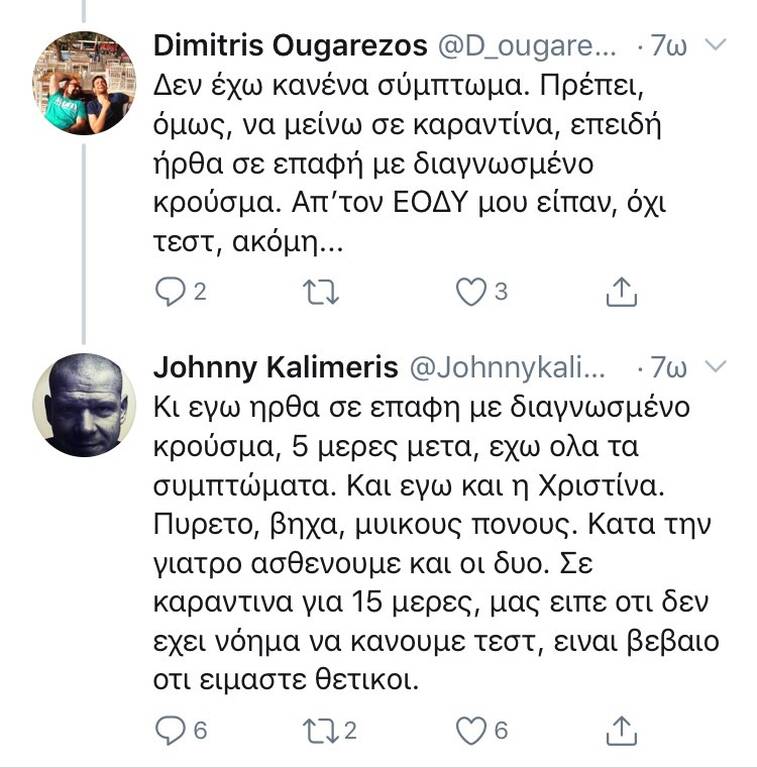Like Dimitris Ougarezos's tweet
The width and height of the screenshot is (757, 768).
pos(470,291)
